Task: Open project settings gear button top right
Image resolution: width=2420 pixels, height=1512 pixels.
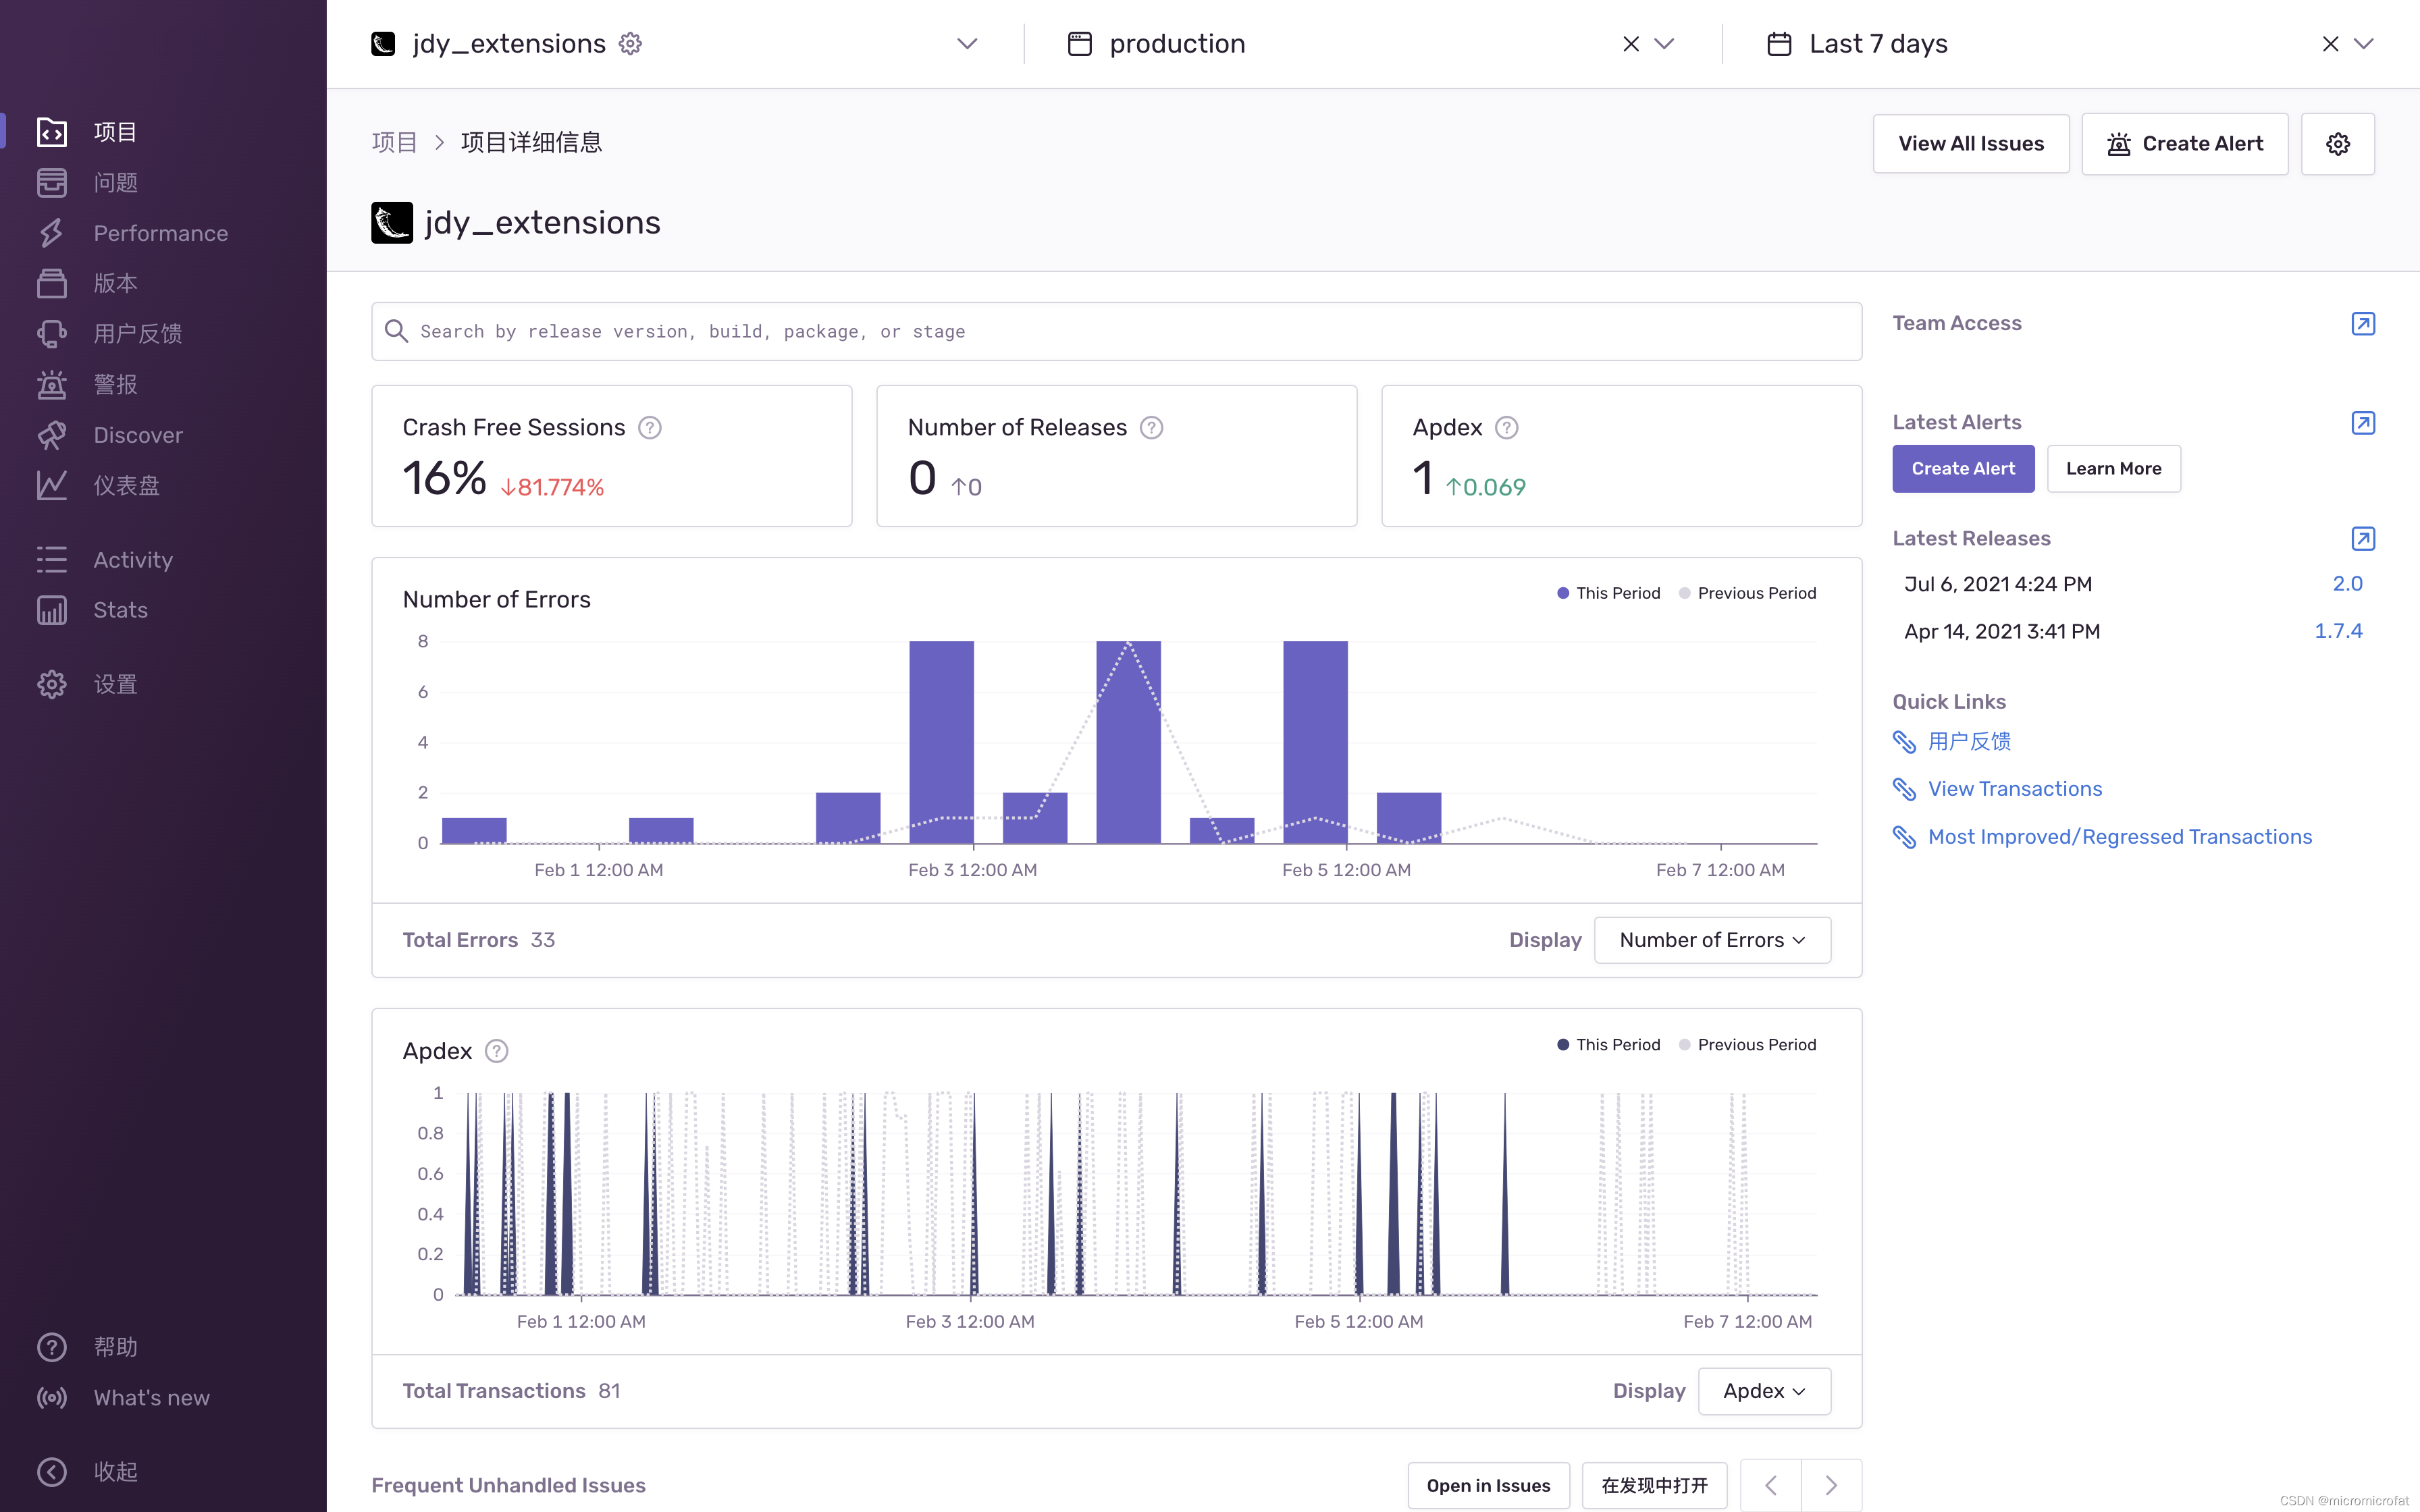Action: [x=2338, y=144]
